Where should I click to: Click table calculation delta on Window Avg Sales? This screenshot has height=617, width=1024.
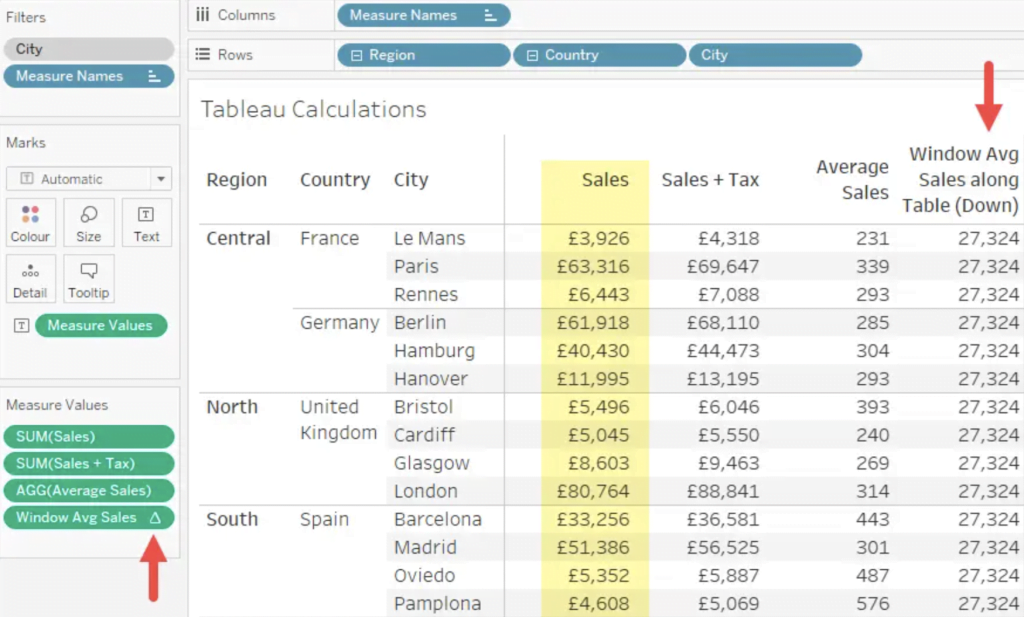pyautogui.click(x=155, y=518)
